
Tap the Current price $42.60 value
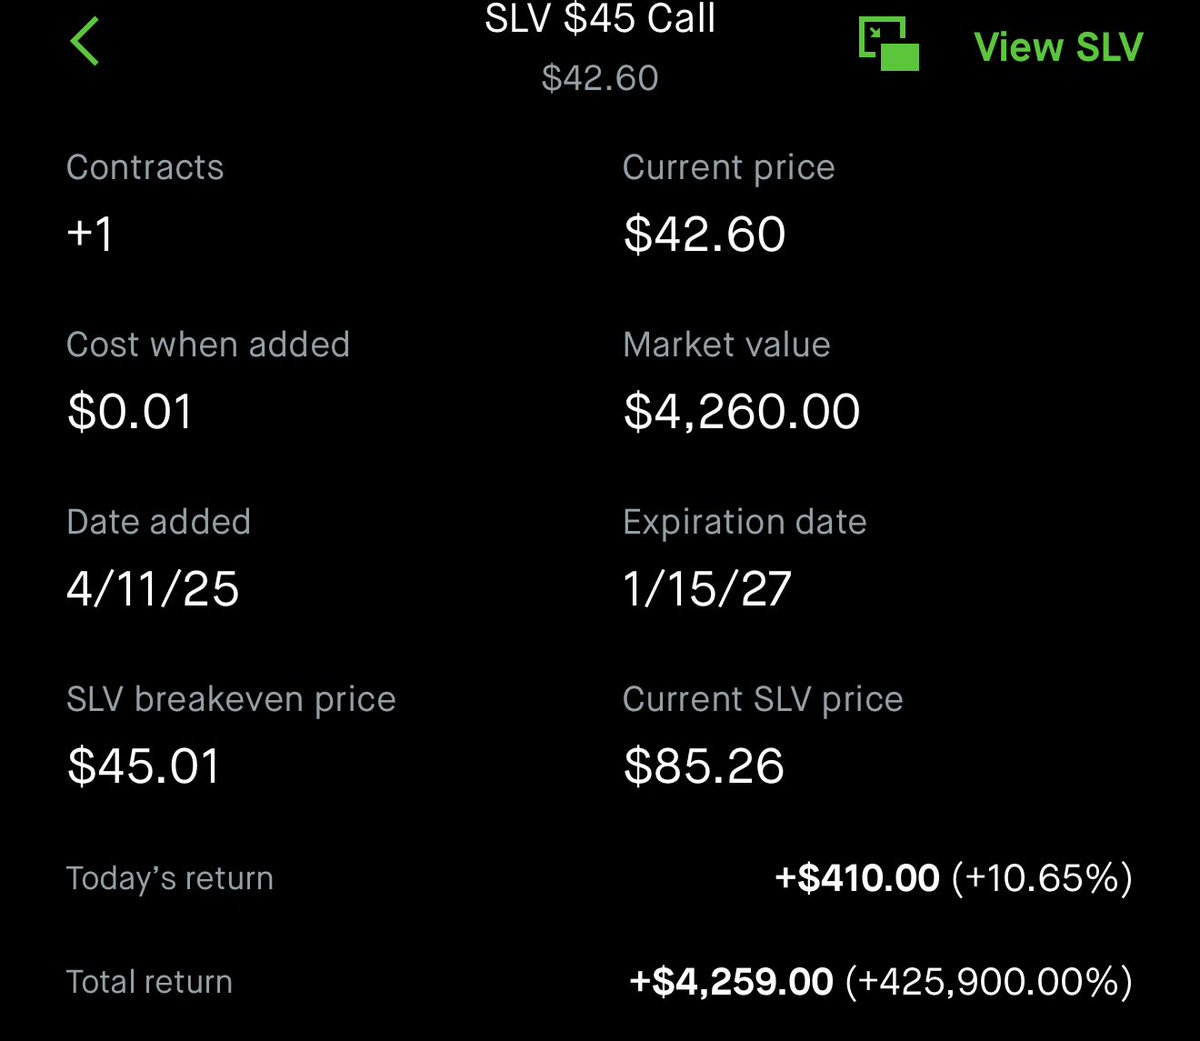tap(705, 234)
